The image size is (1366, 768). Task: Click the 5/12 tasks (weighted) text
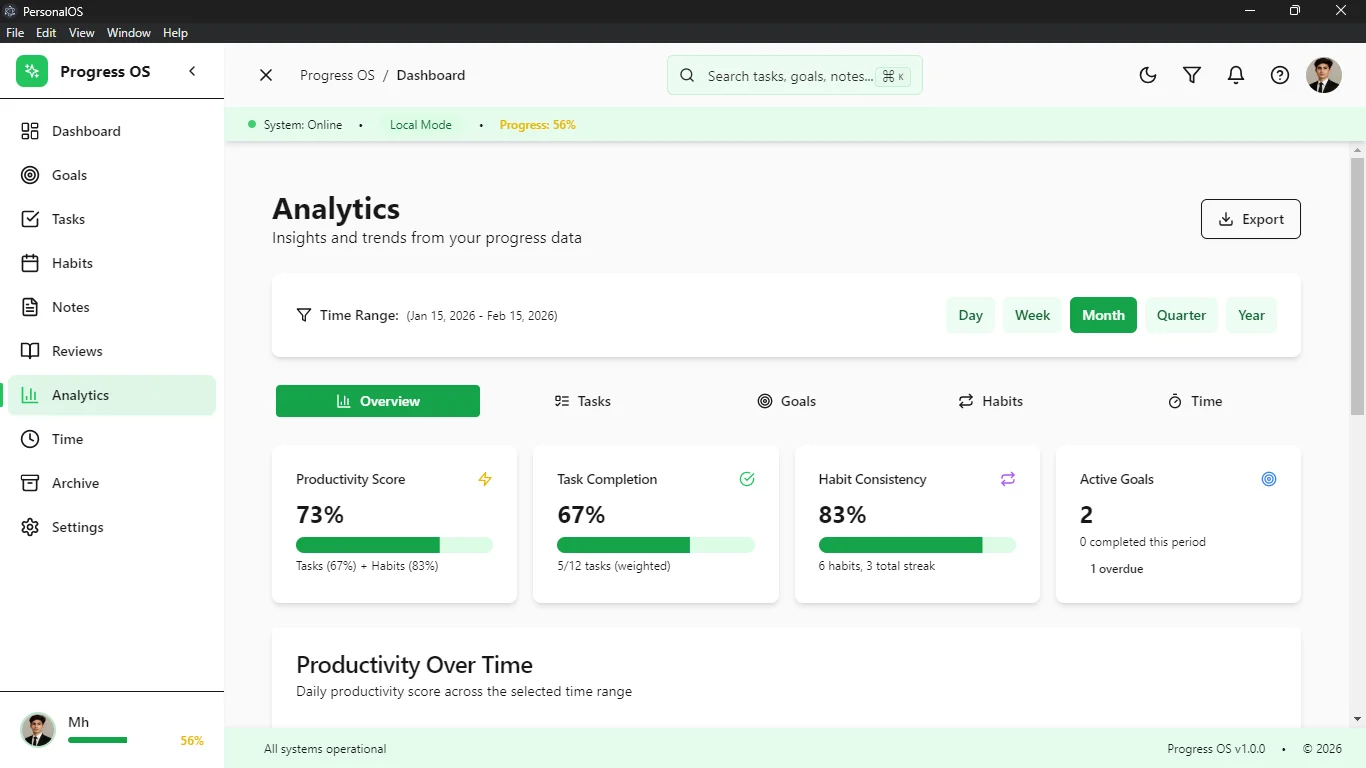(x=614, y=566)
